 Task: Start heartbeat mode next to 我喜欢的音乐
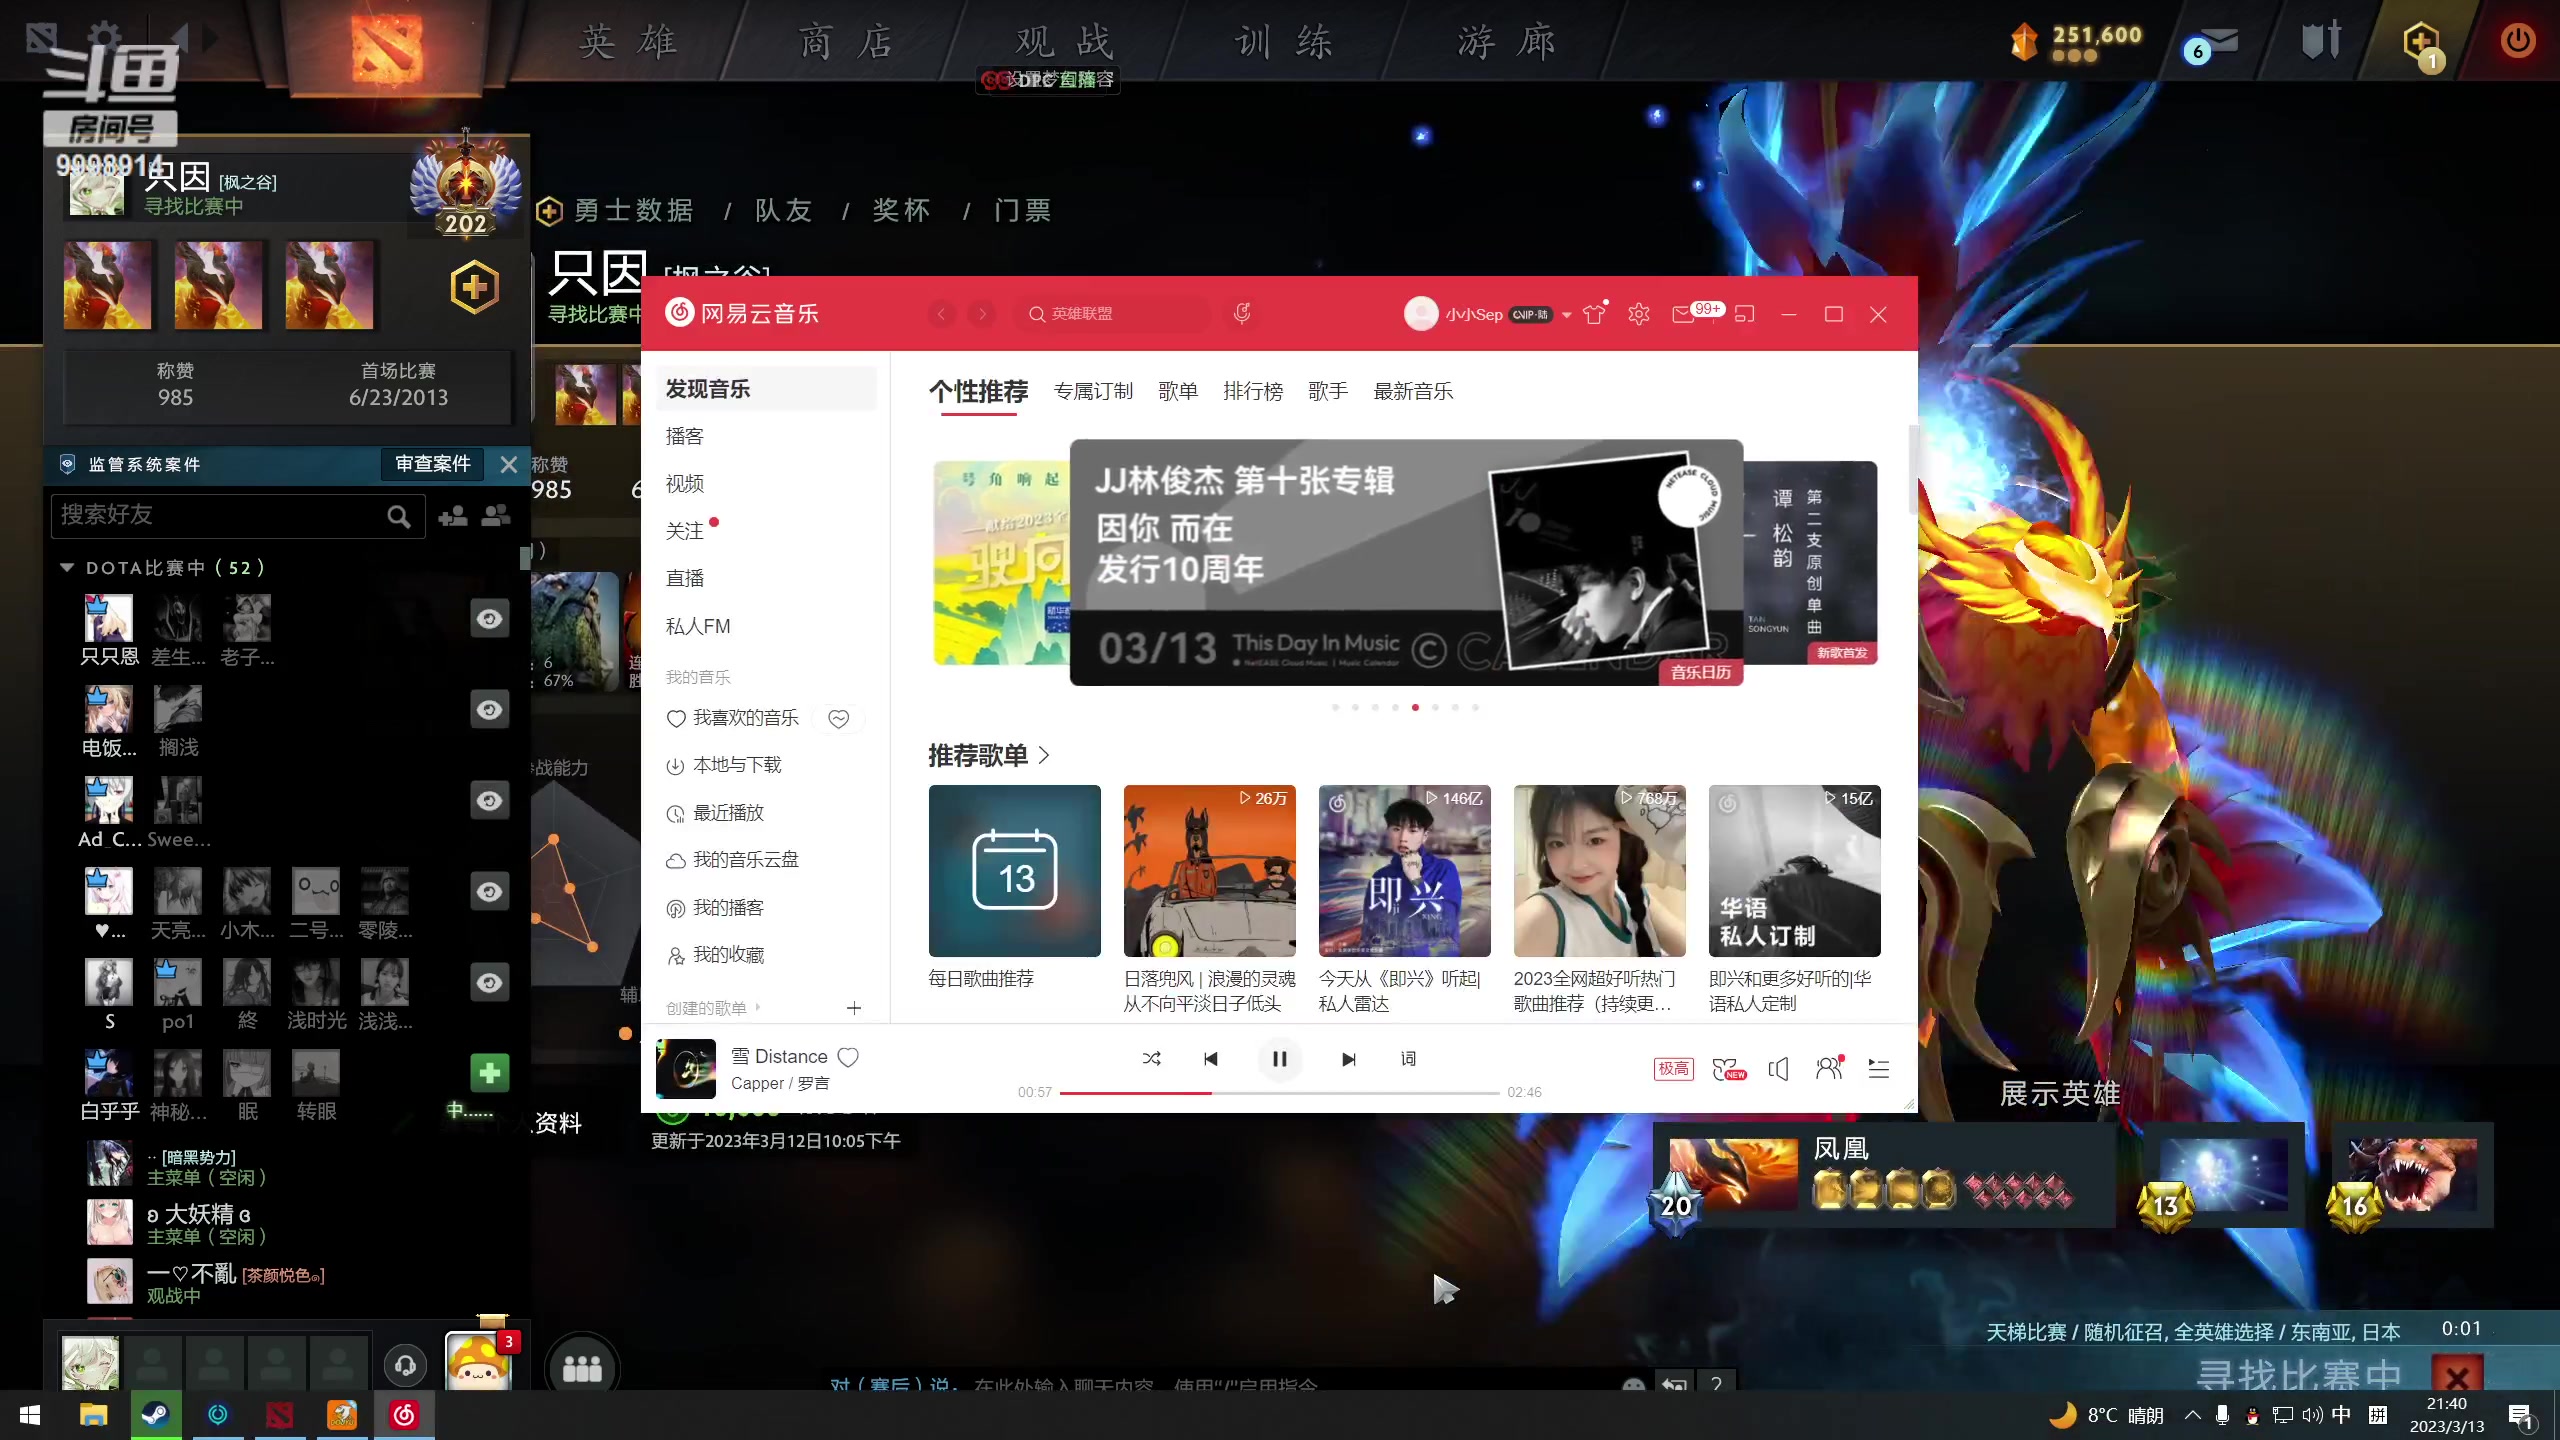coord(839,718)
